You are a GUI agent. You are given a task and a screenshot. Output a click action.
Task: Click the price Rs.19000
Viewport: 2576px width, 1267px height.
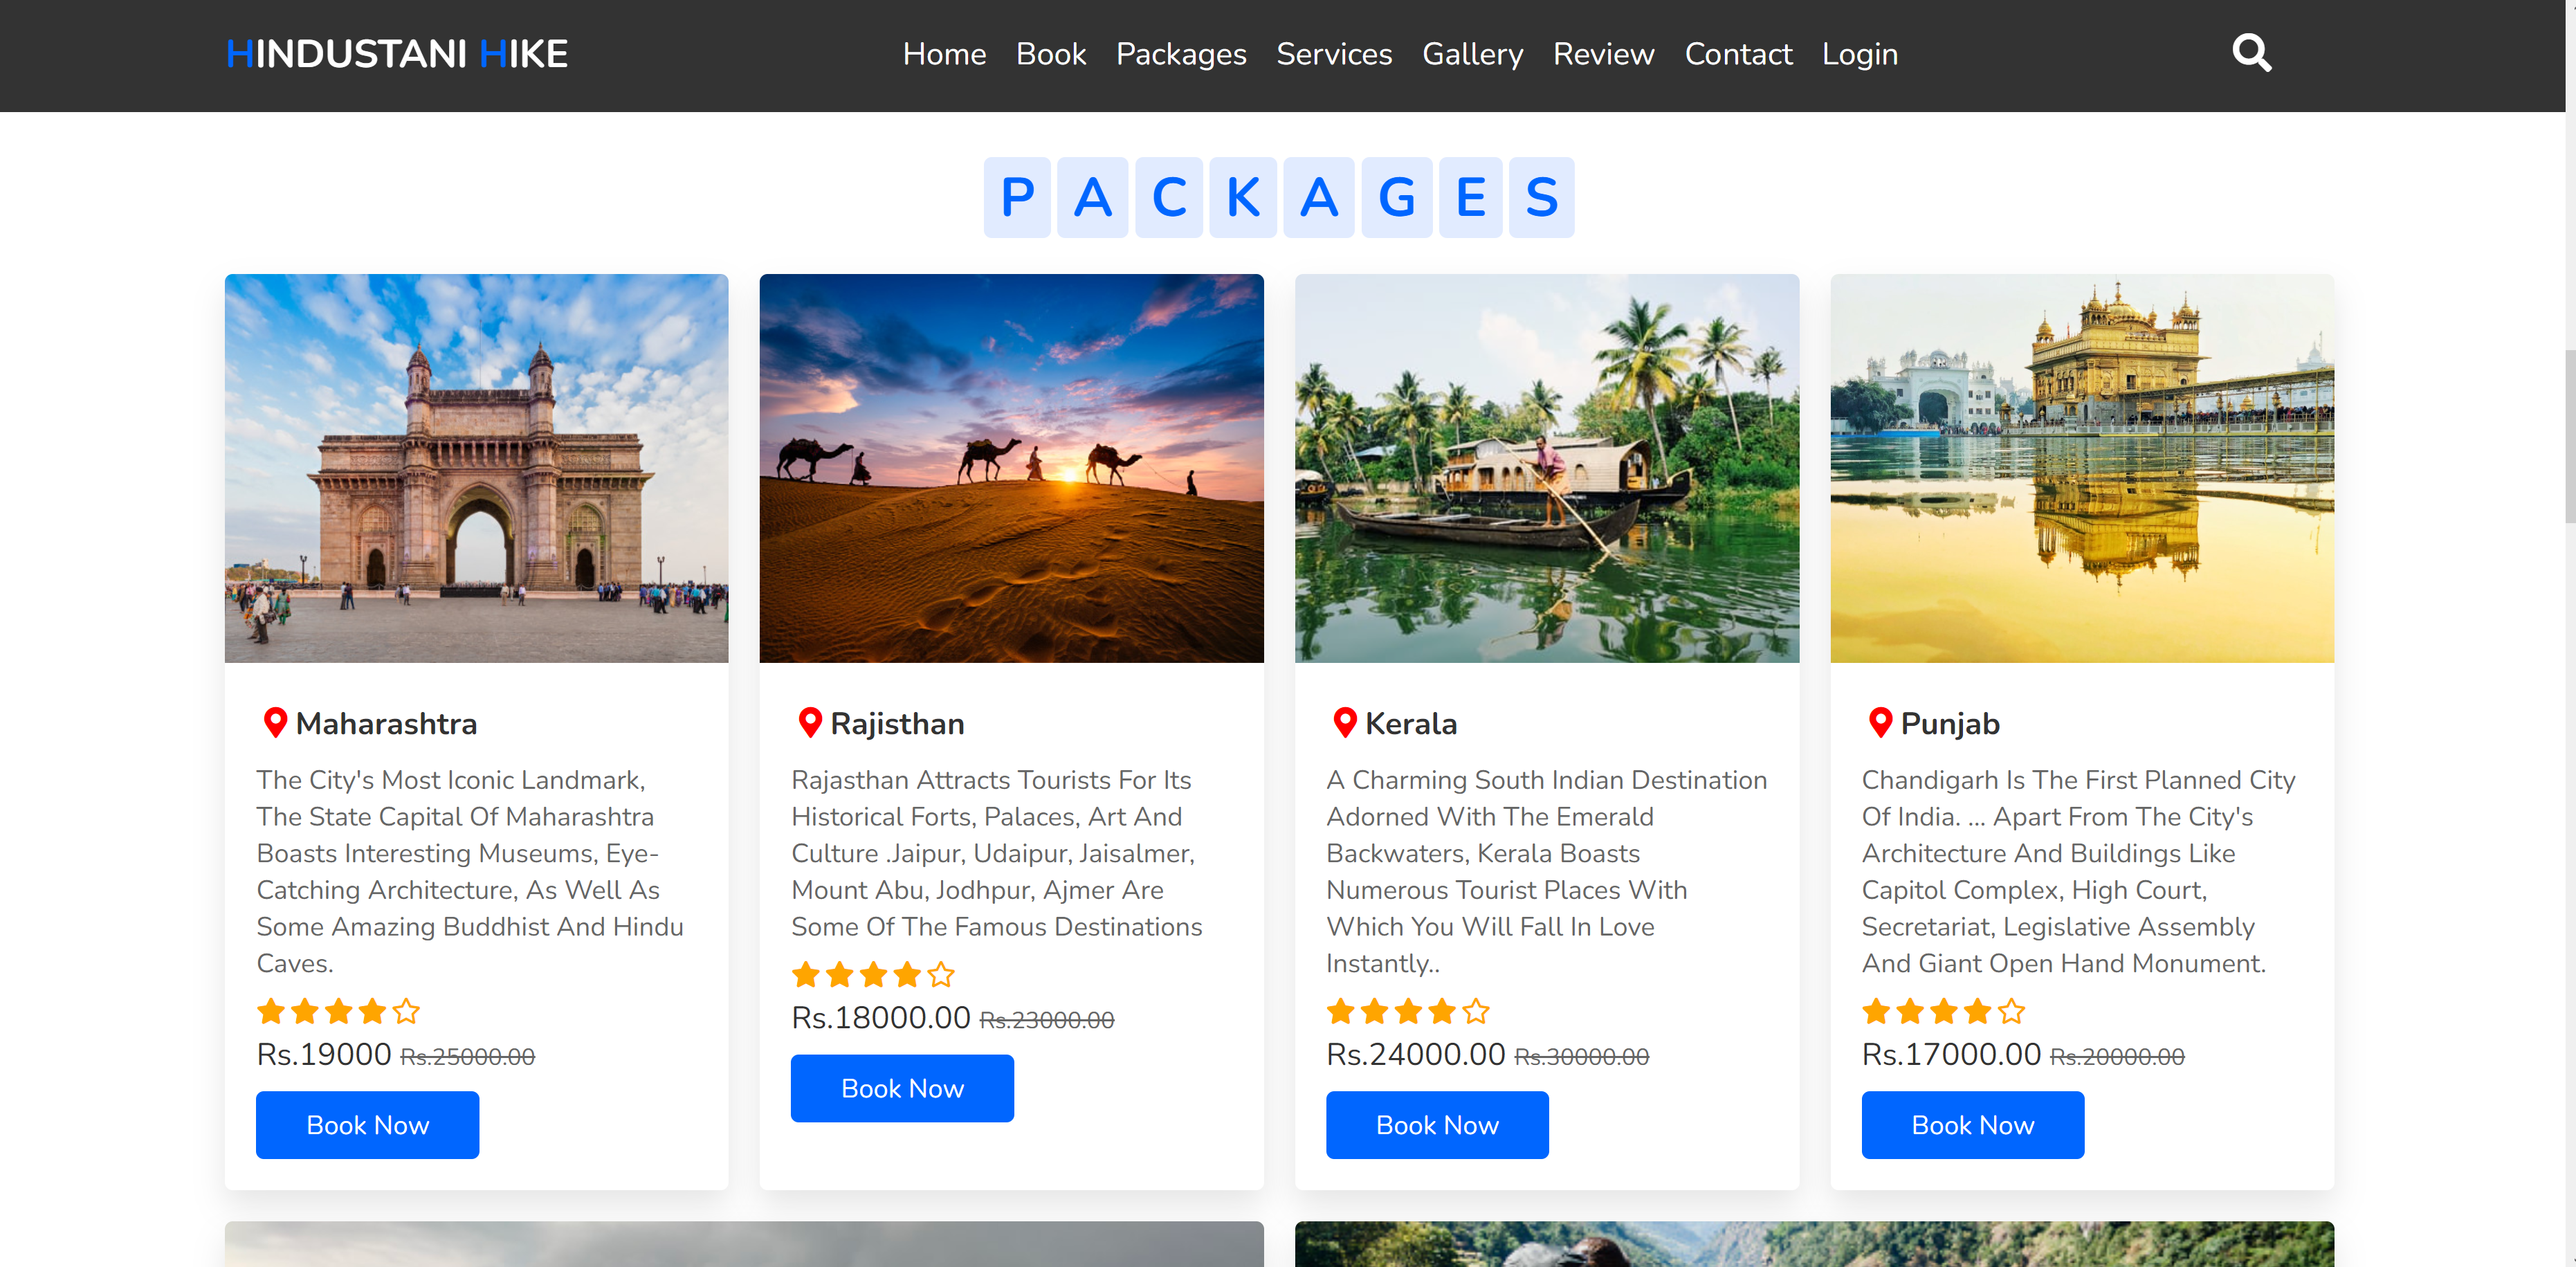click(324, 1054)
